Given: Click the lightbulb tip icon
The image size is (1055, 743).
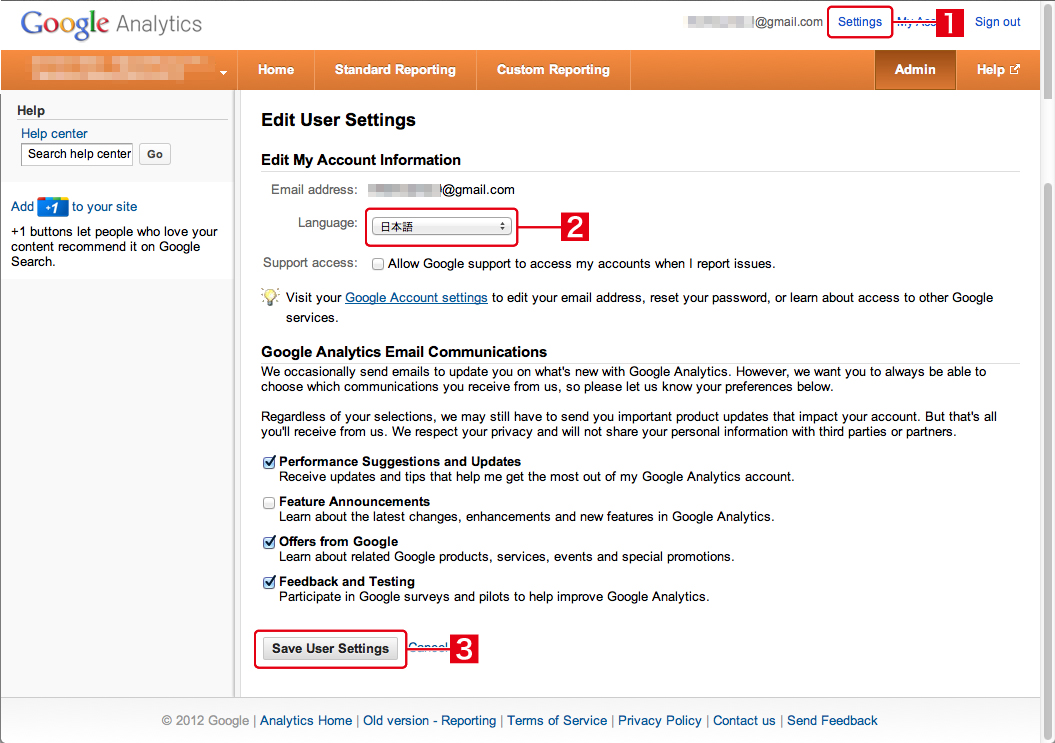Looking at the screenshot, I should (x=270, y=297).
